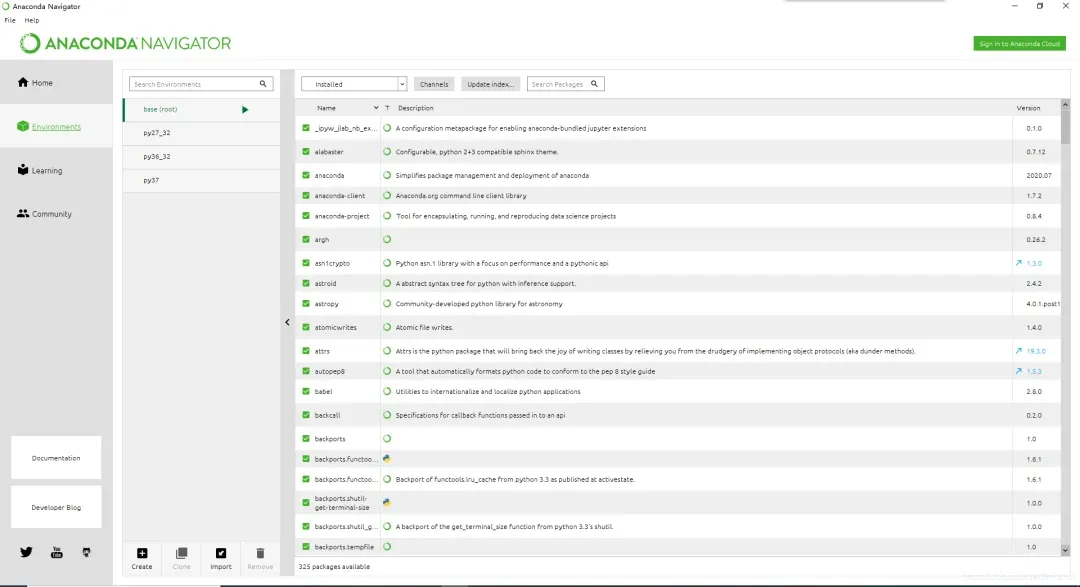
Task: Click the Version column header
Action: [1028, 108]
